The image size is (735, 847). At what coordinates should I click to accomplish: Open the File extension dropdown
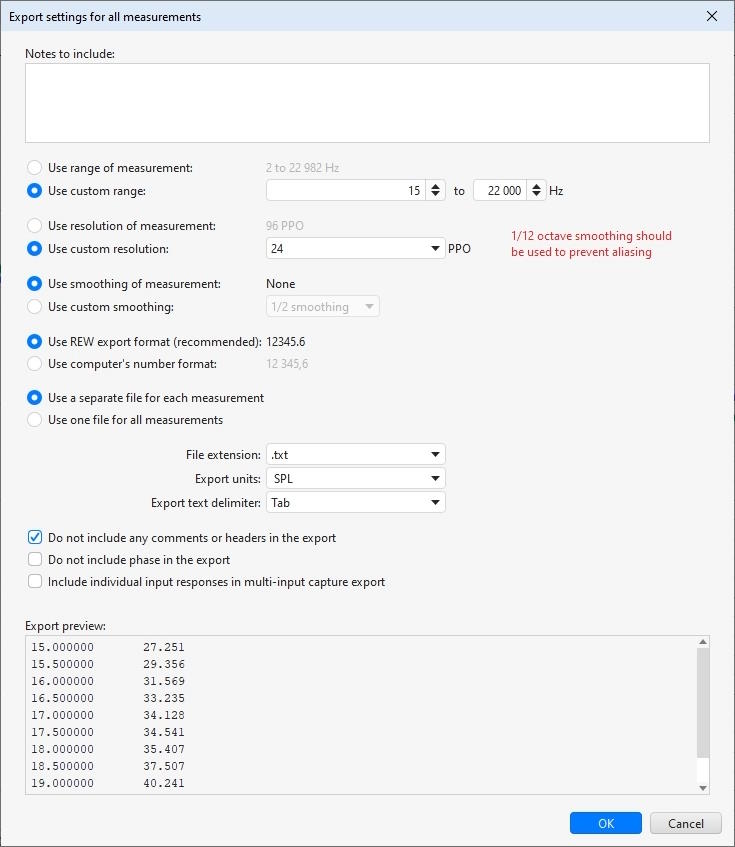point(435,455)
